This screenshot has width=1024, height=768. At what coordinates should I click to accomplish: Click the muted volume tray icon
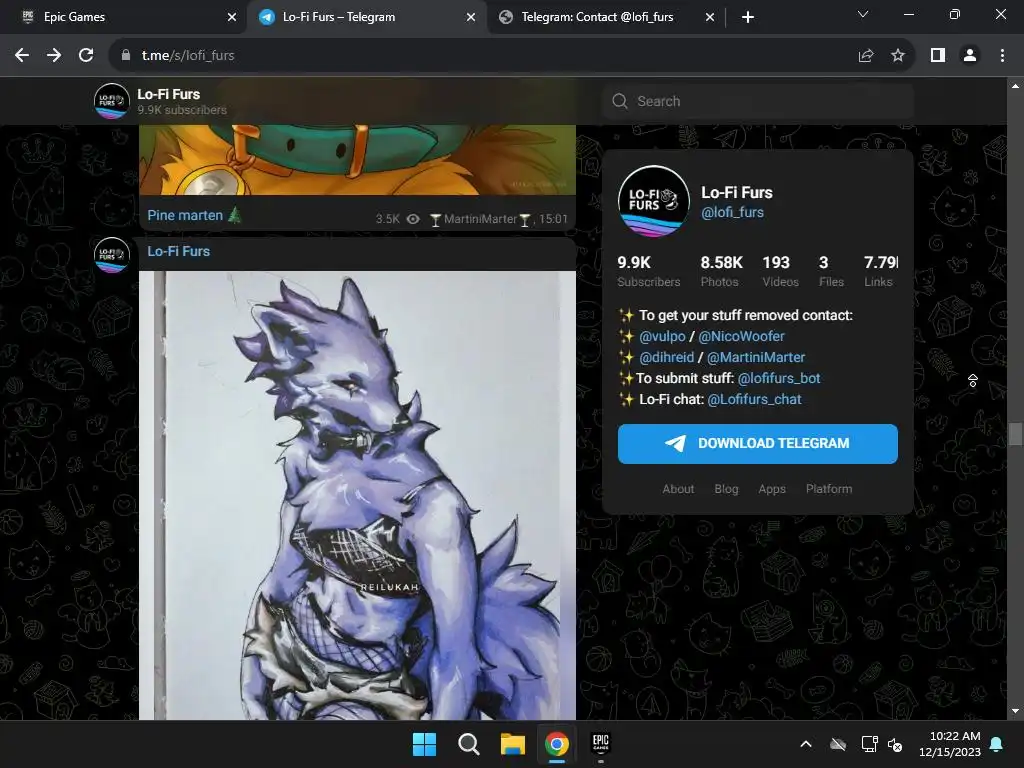(895, 744)
